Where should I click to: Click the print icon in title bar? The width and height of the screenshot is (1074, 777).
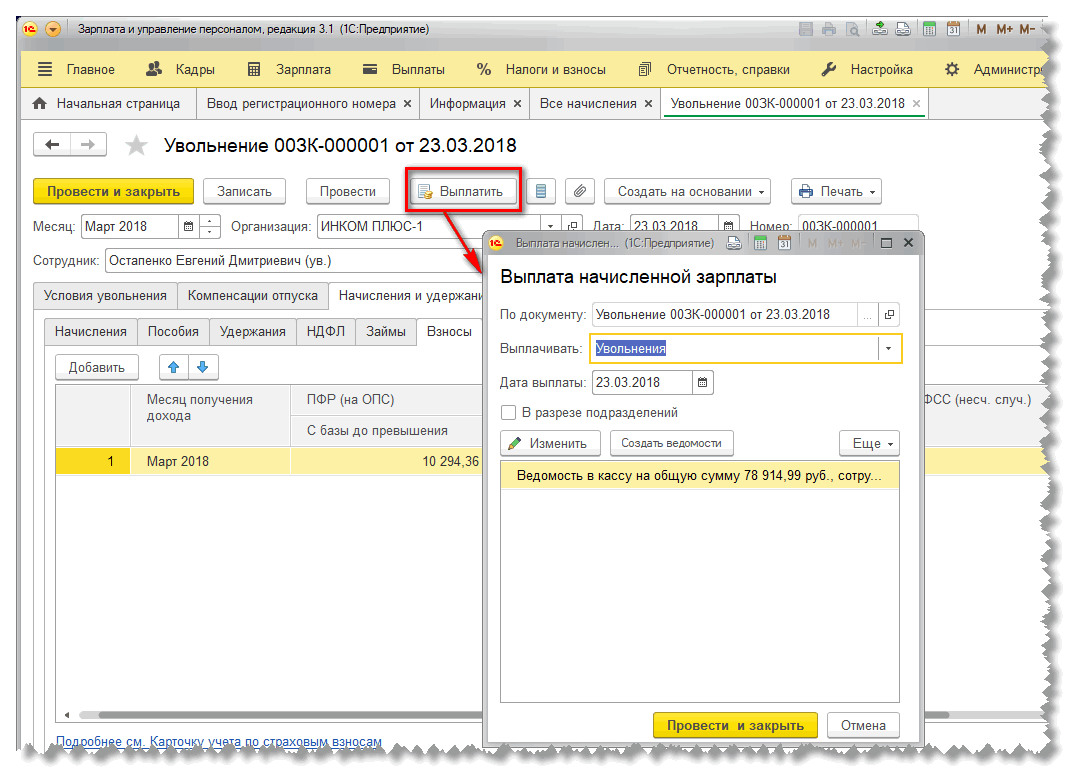[829, 29]
